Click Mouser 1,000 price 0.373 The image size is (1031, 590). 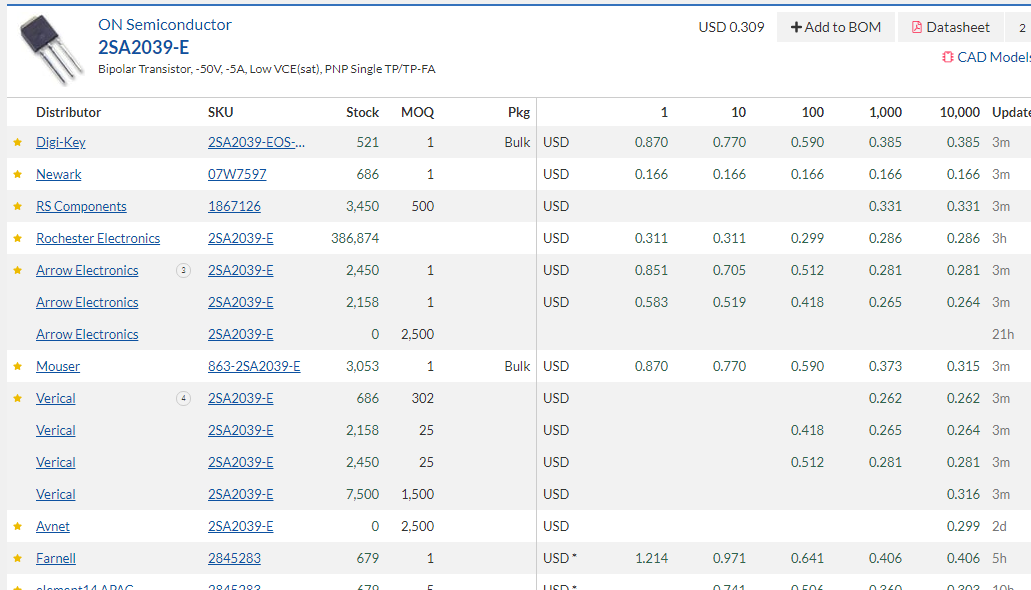885,366
